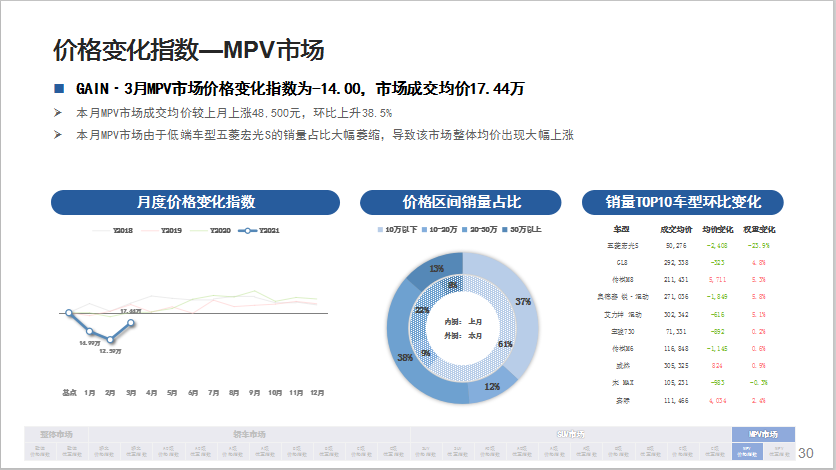836x470 pixels.
Task: Click the 销量TOP10车型环比变化 header button
Action: coord(683,202)
